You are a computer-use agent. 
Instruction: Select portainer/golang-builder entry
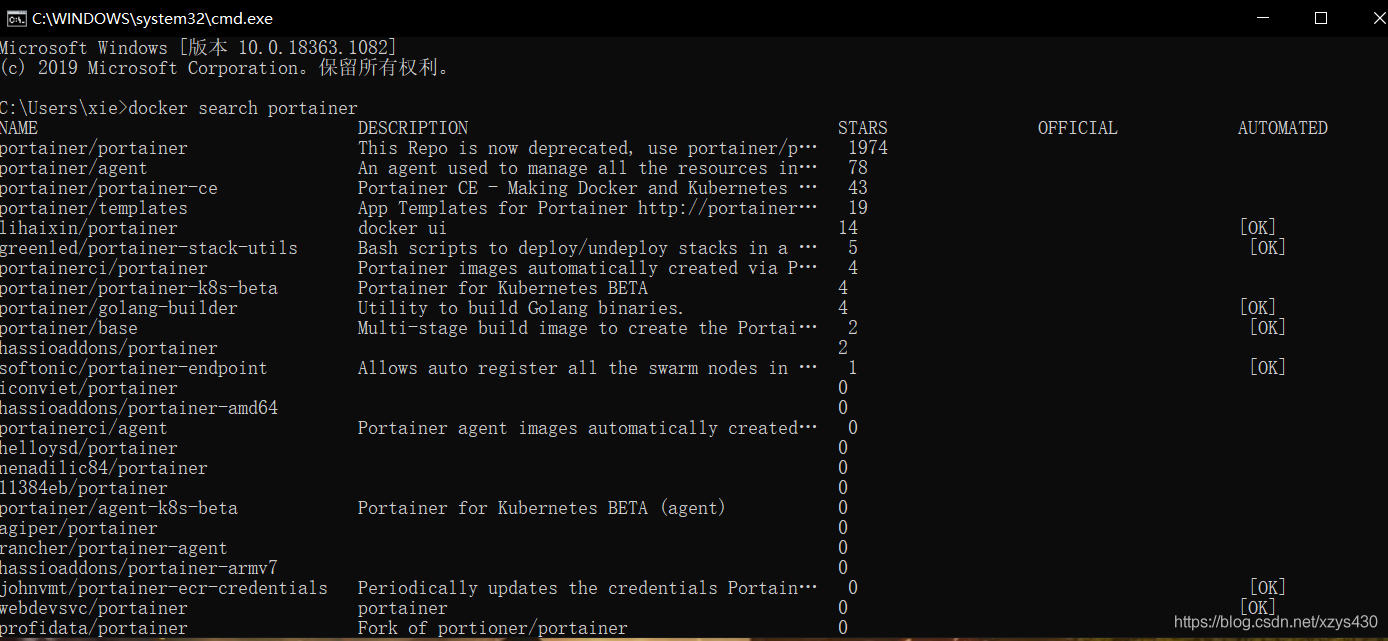click(119, 308)
